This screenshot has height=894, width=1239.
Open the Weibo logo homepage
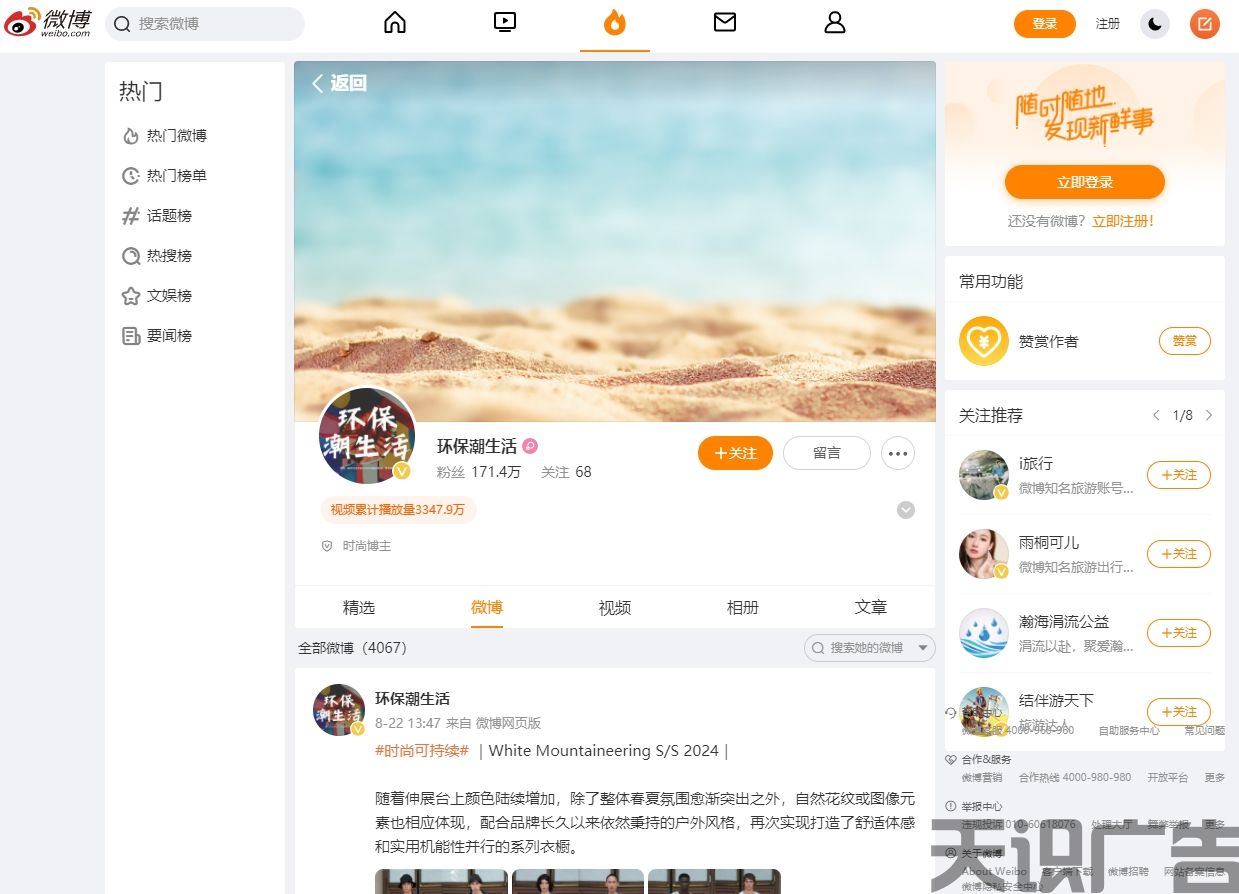48,22
